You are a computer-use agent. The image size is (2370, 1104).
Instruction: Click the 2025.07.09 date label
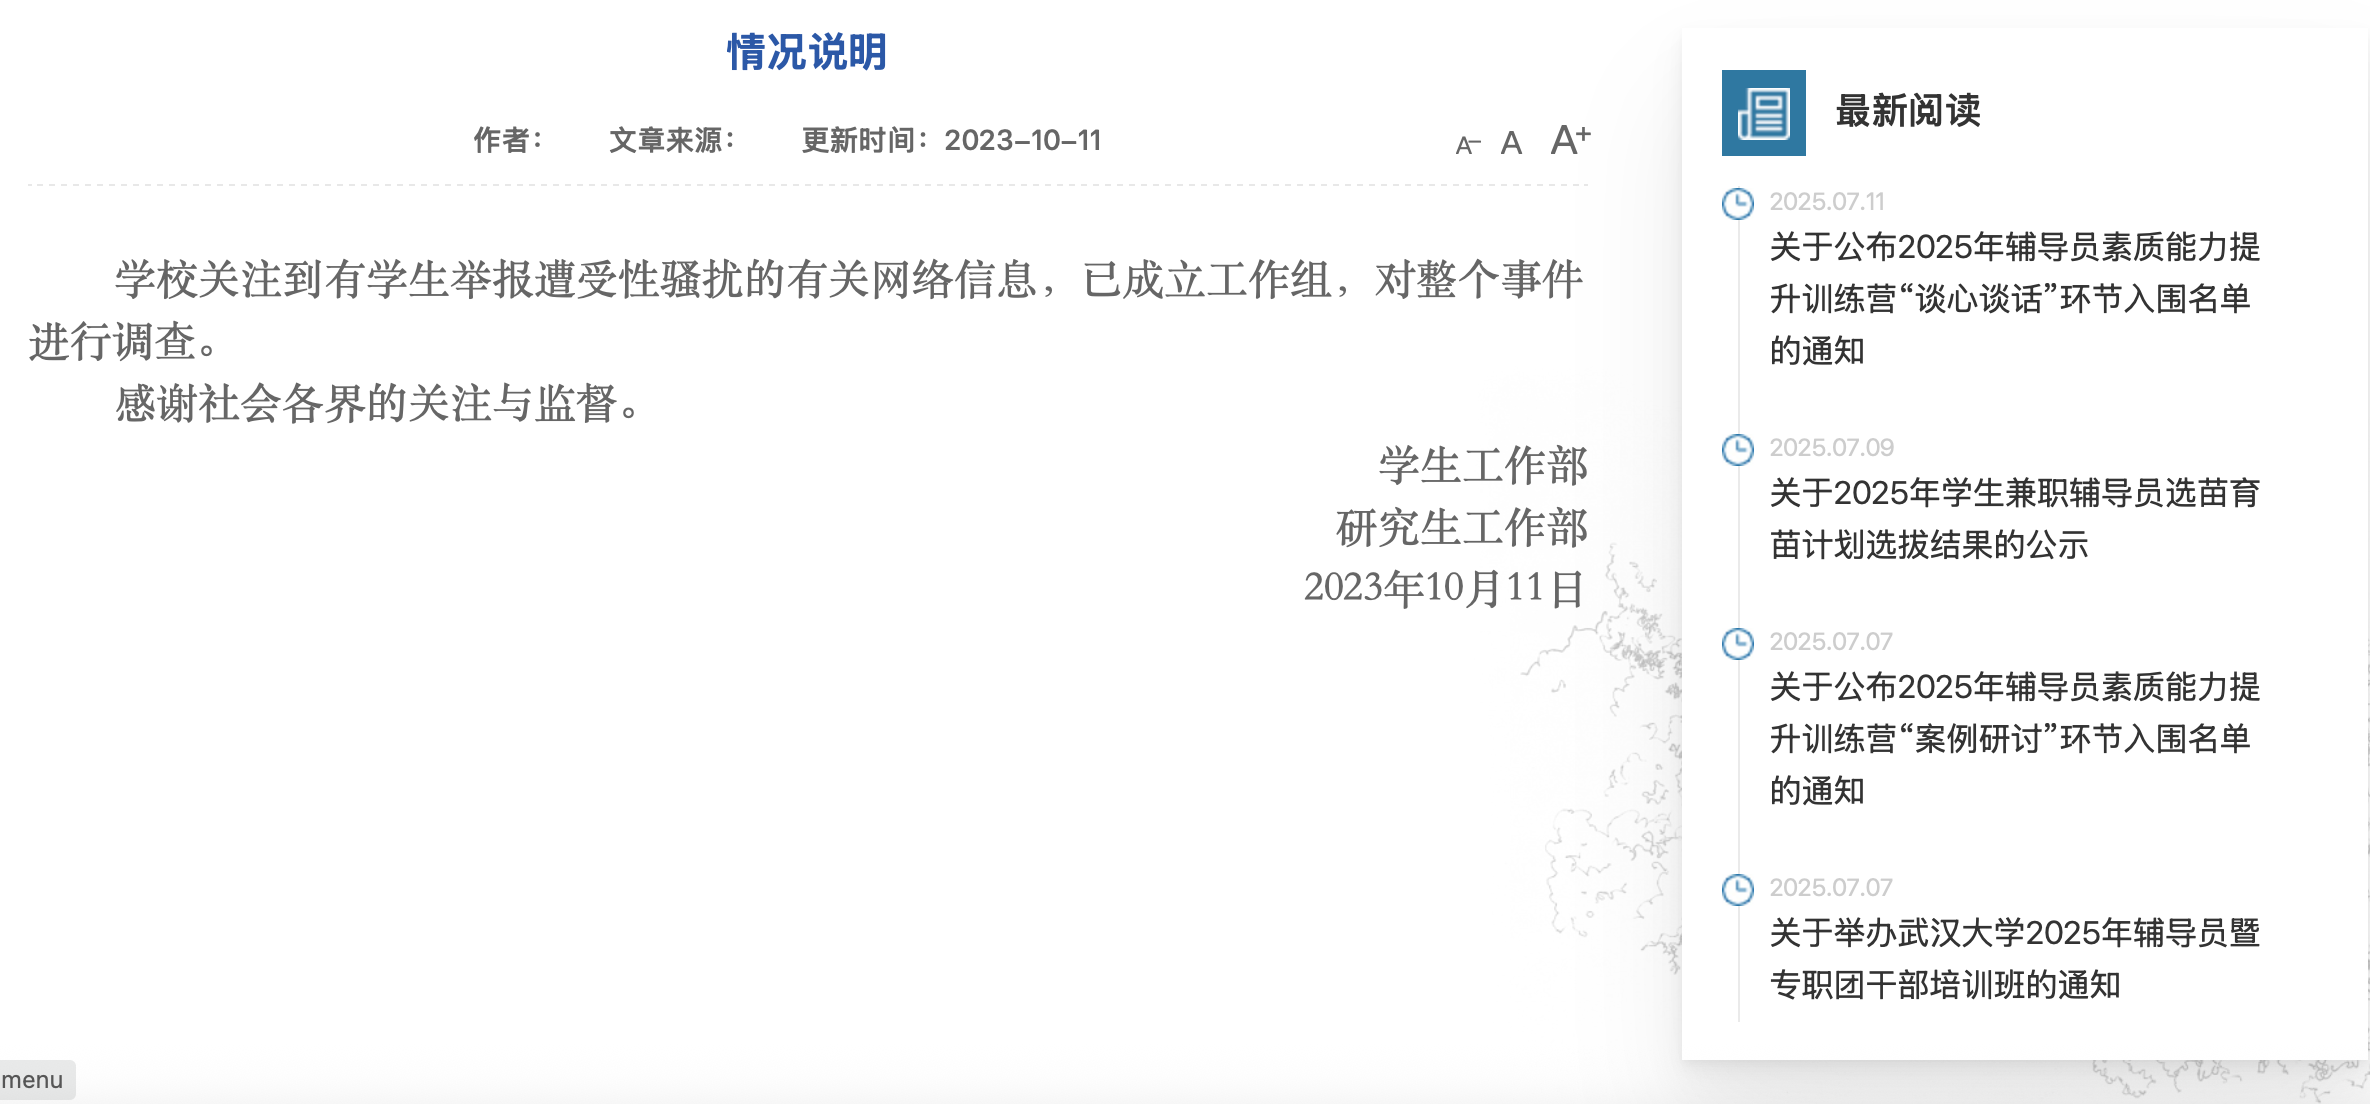[x=1831, y=448]
